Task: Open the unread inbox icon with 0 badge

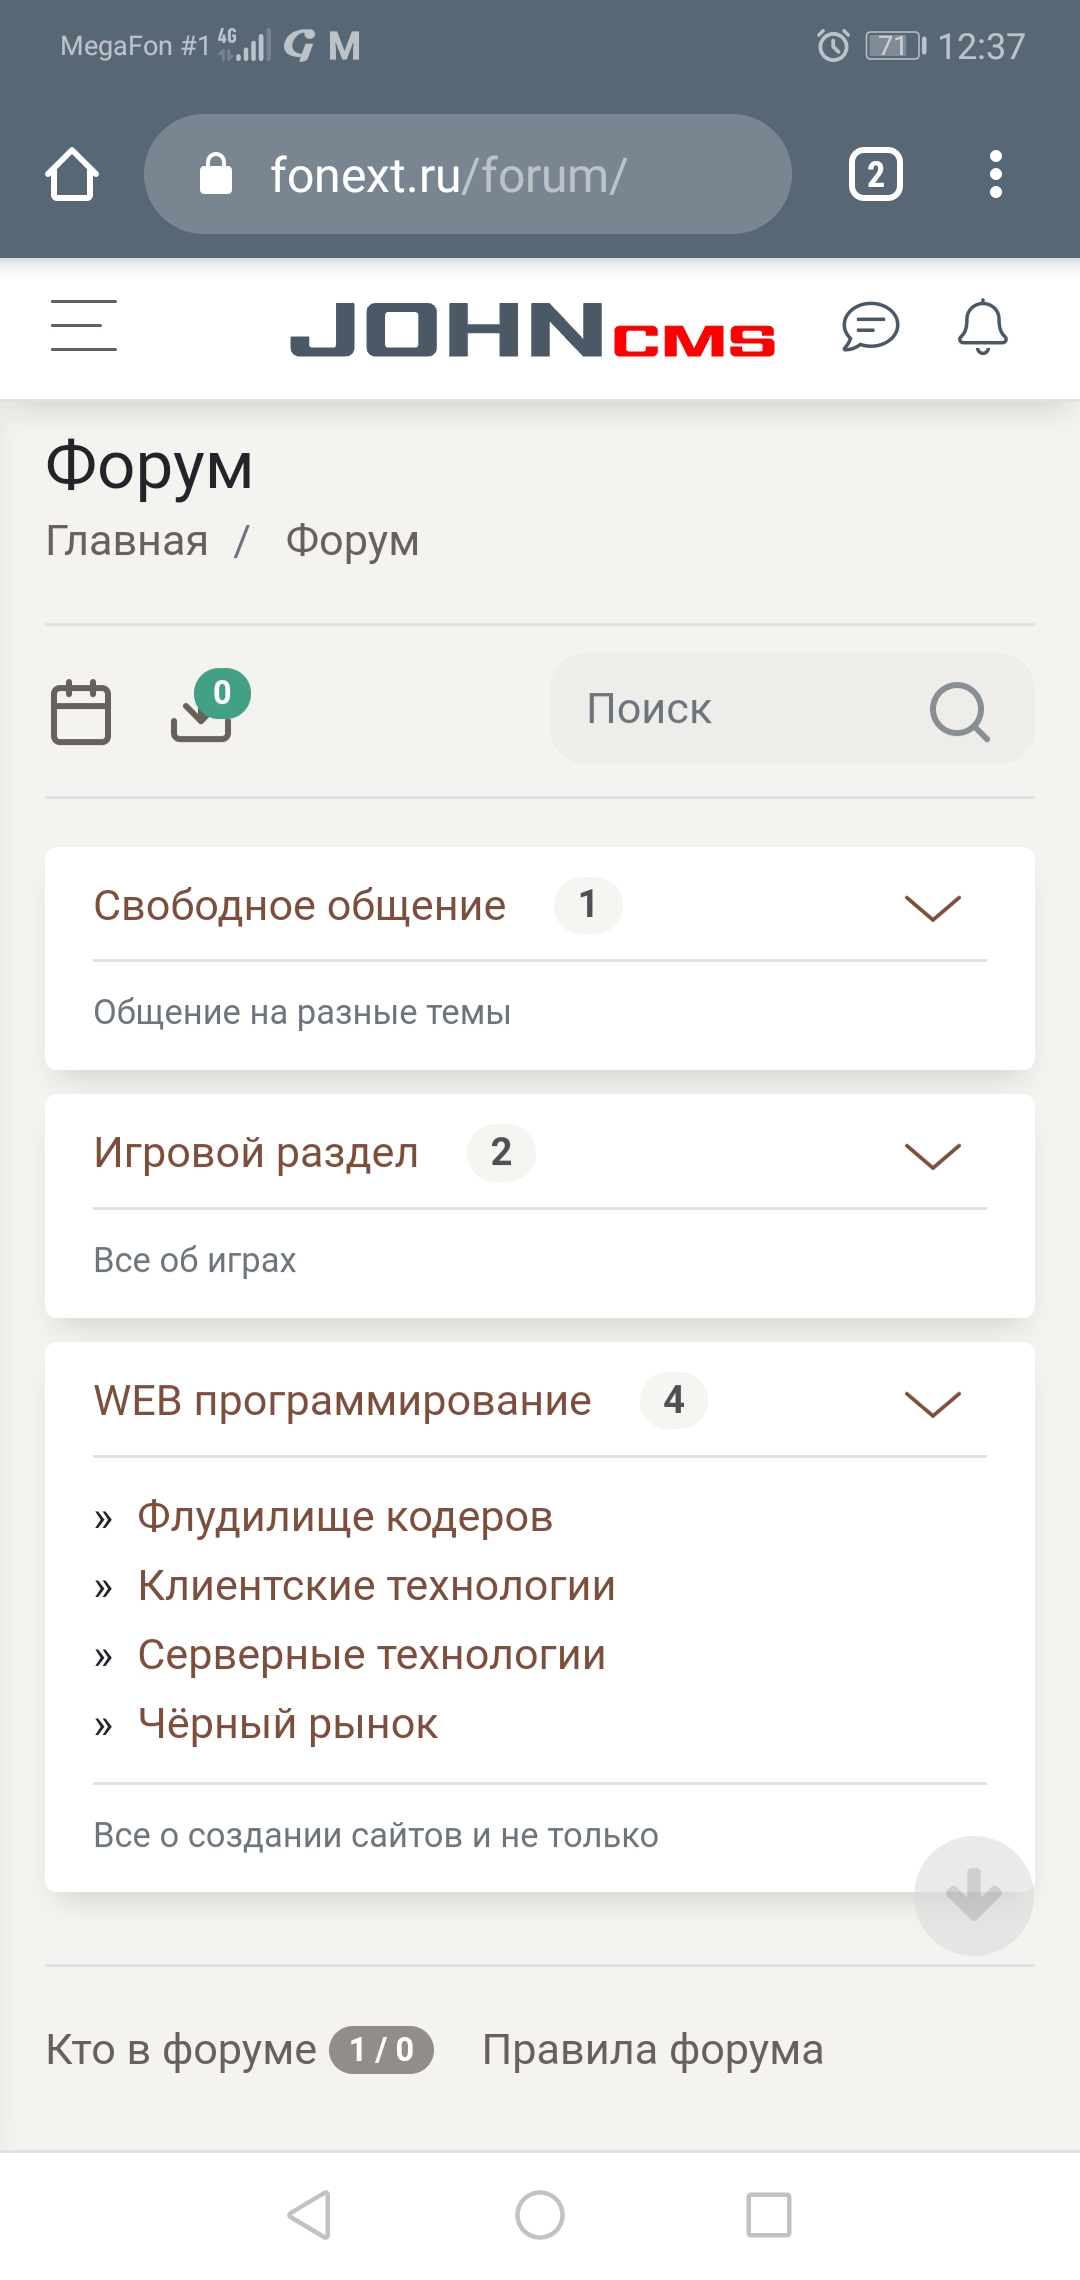Action: click(x=203, y=712)
